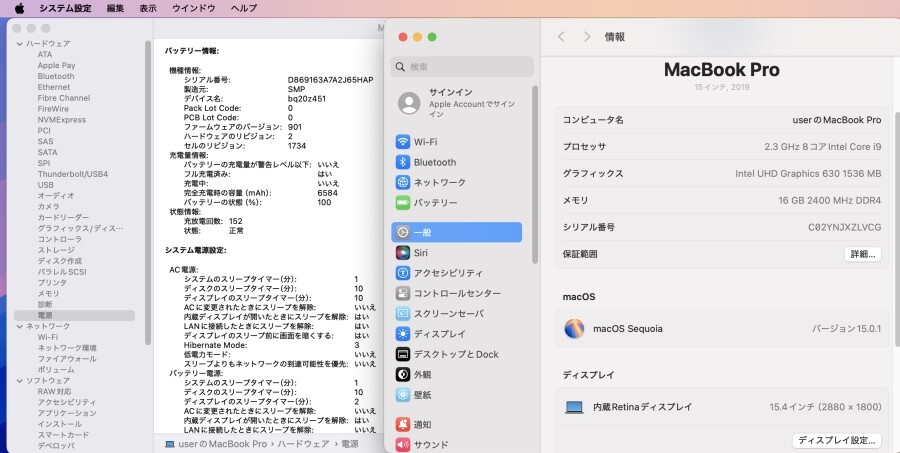Select カードリーダー in hardware list
The image size is (900, 453).
63,218
